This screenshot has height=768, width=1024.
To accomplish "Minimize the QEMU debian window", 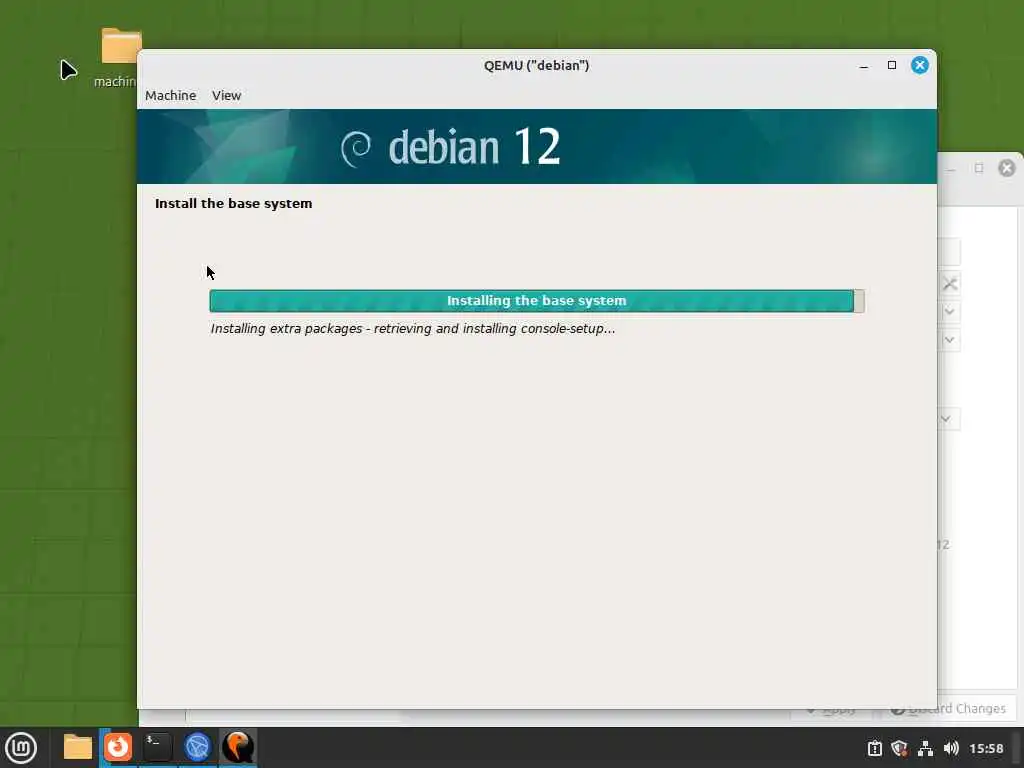I will [x=863, y=65].
